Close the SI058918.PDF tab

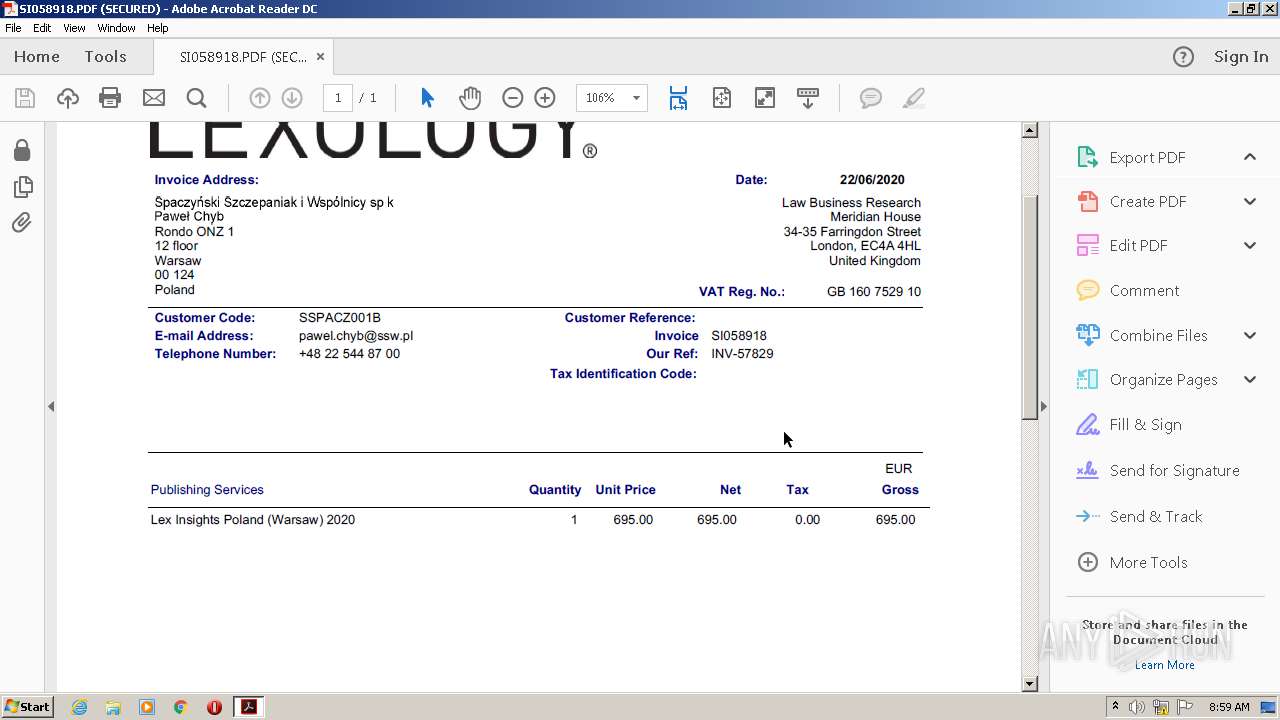click(320, 57)
